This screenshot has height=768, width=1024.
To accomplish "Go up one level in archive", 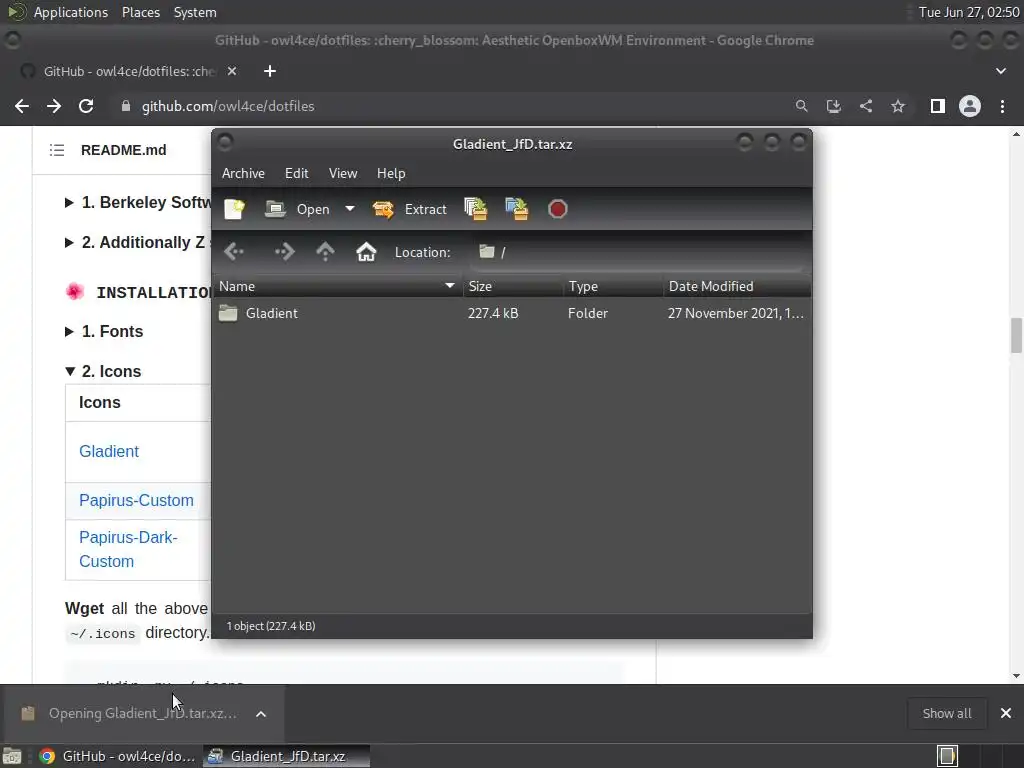I will tap(325, 252).
